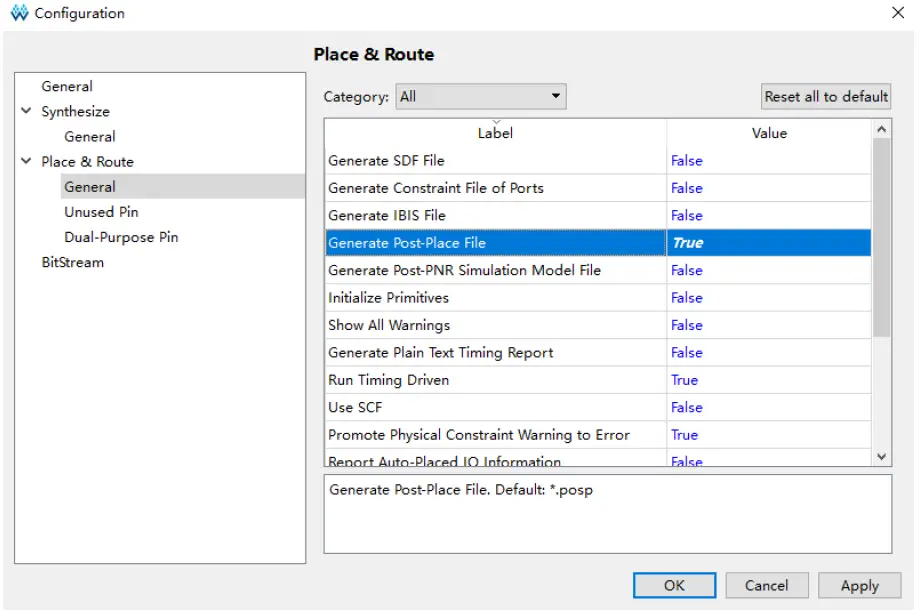Open the Dual-Purpose Pin settings page
This screenshot has width=918, height=615.
(119, 237)
